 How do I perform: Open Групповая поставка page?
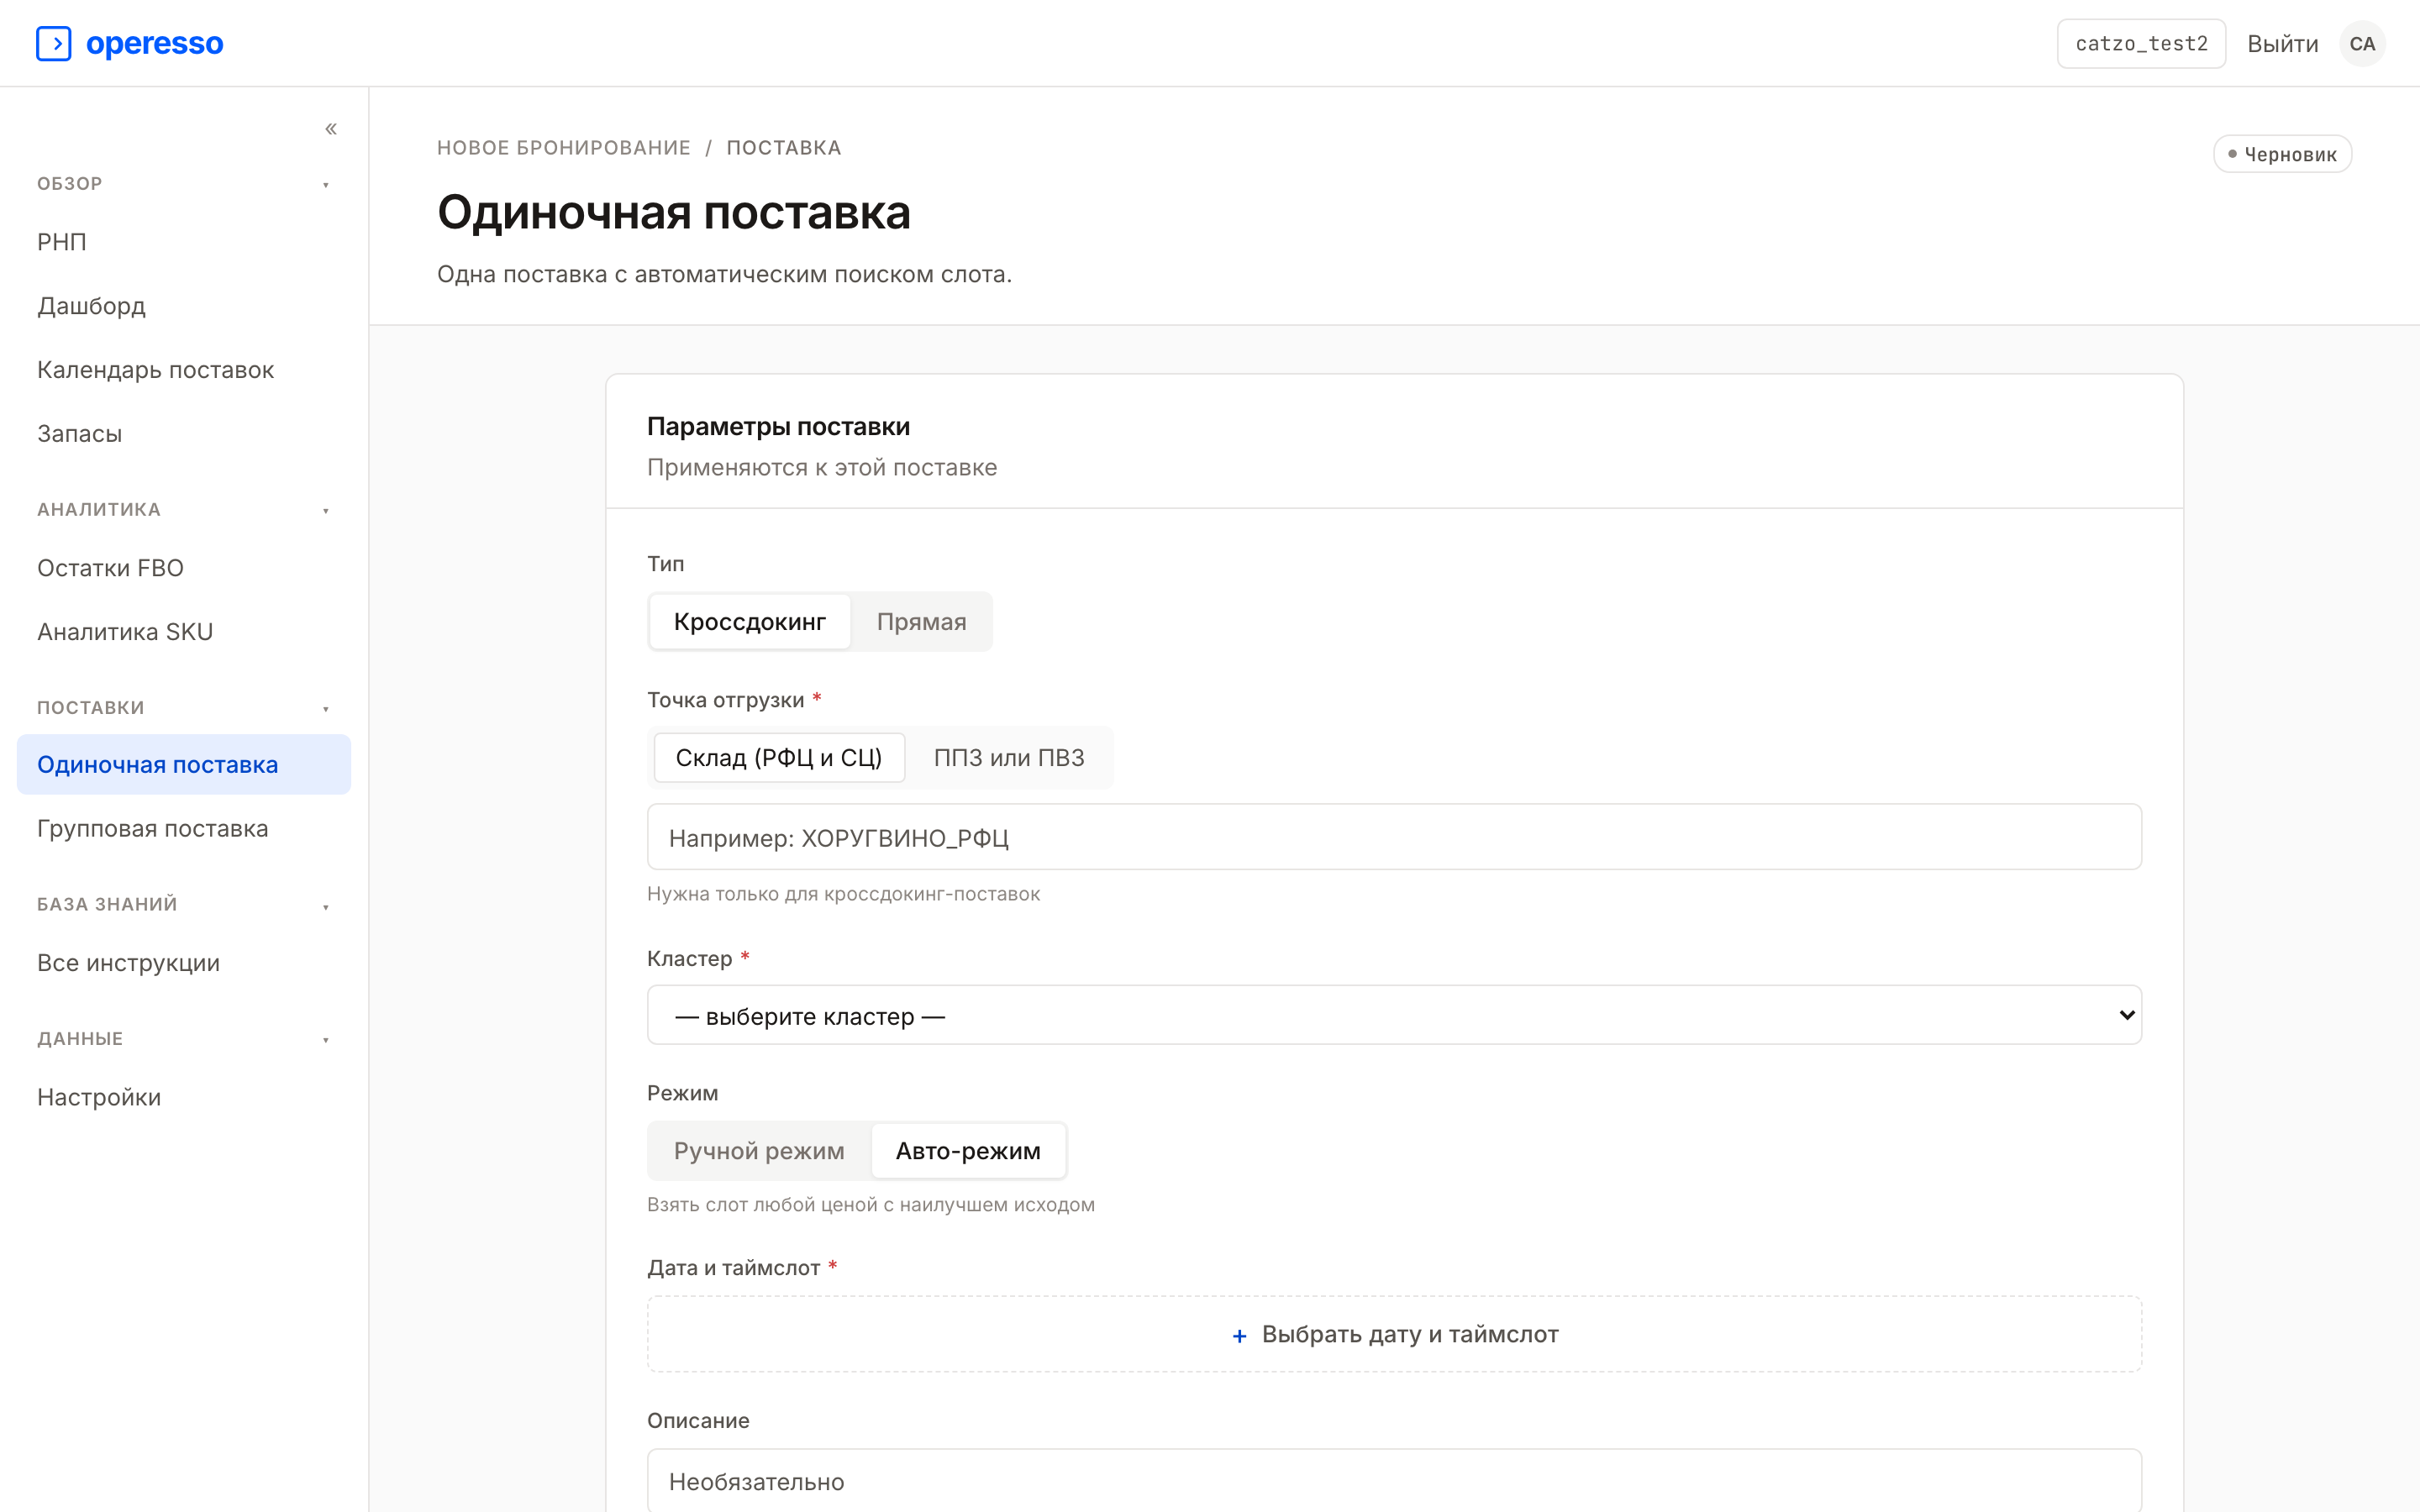tap(184, 829)
